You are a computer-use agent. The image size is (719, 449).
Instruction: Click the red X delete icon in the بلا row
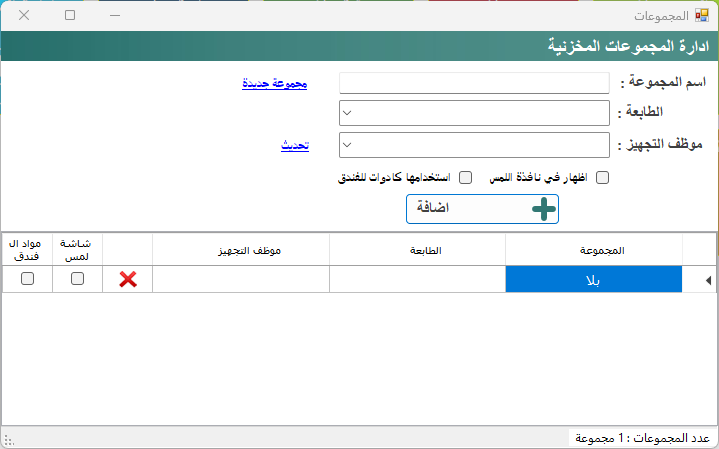coord(128,279)
